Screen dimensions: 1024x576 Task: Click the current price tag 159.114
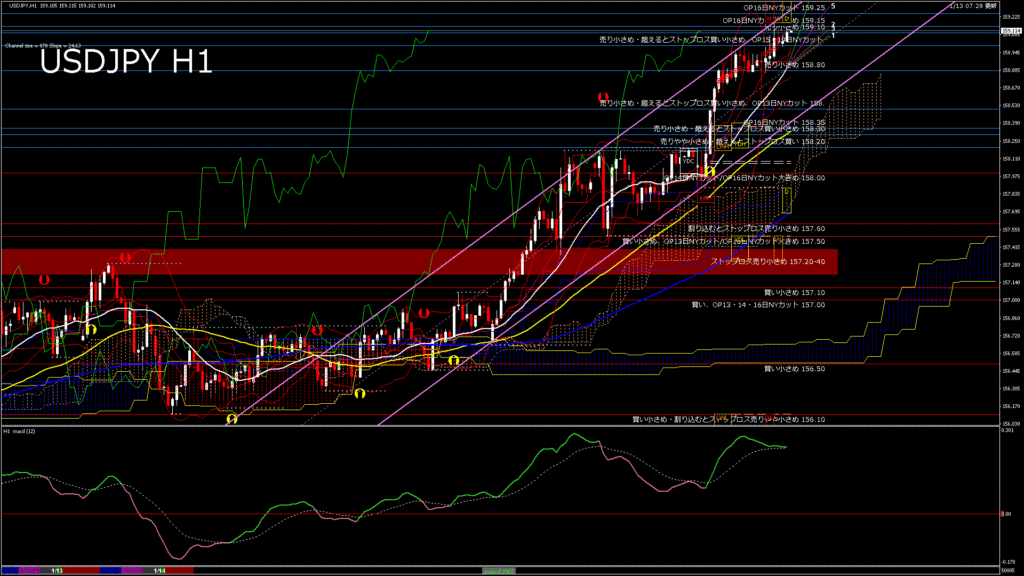(x=1011, y=31)
